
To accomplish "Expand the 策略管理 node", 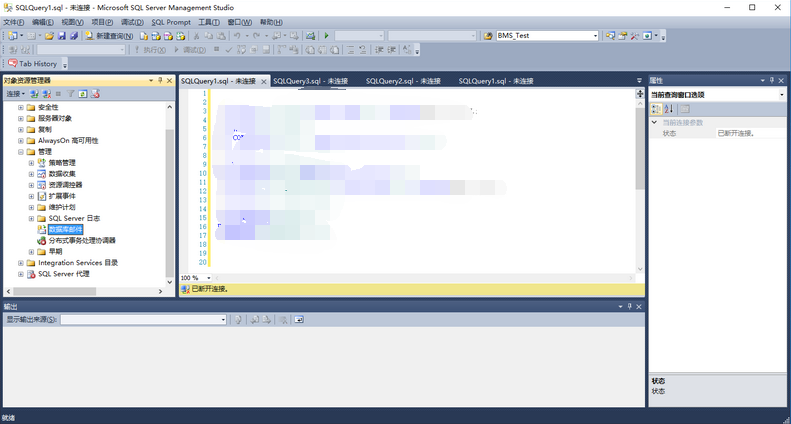I will pyautogui.click(x=31, y=163).
